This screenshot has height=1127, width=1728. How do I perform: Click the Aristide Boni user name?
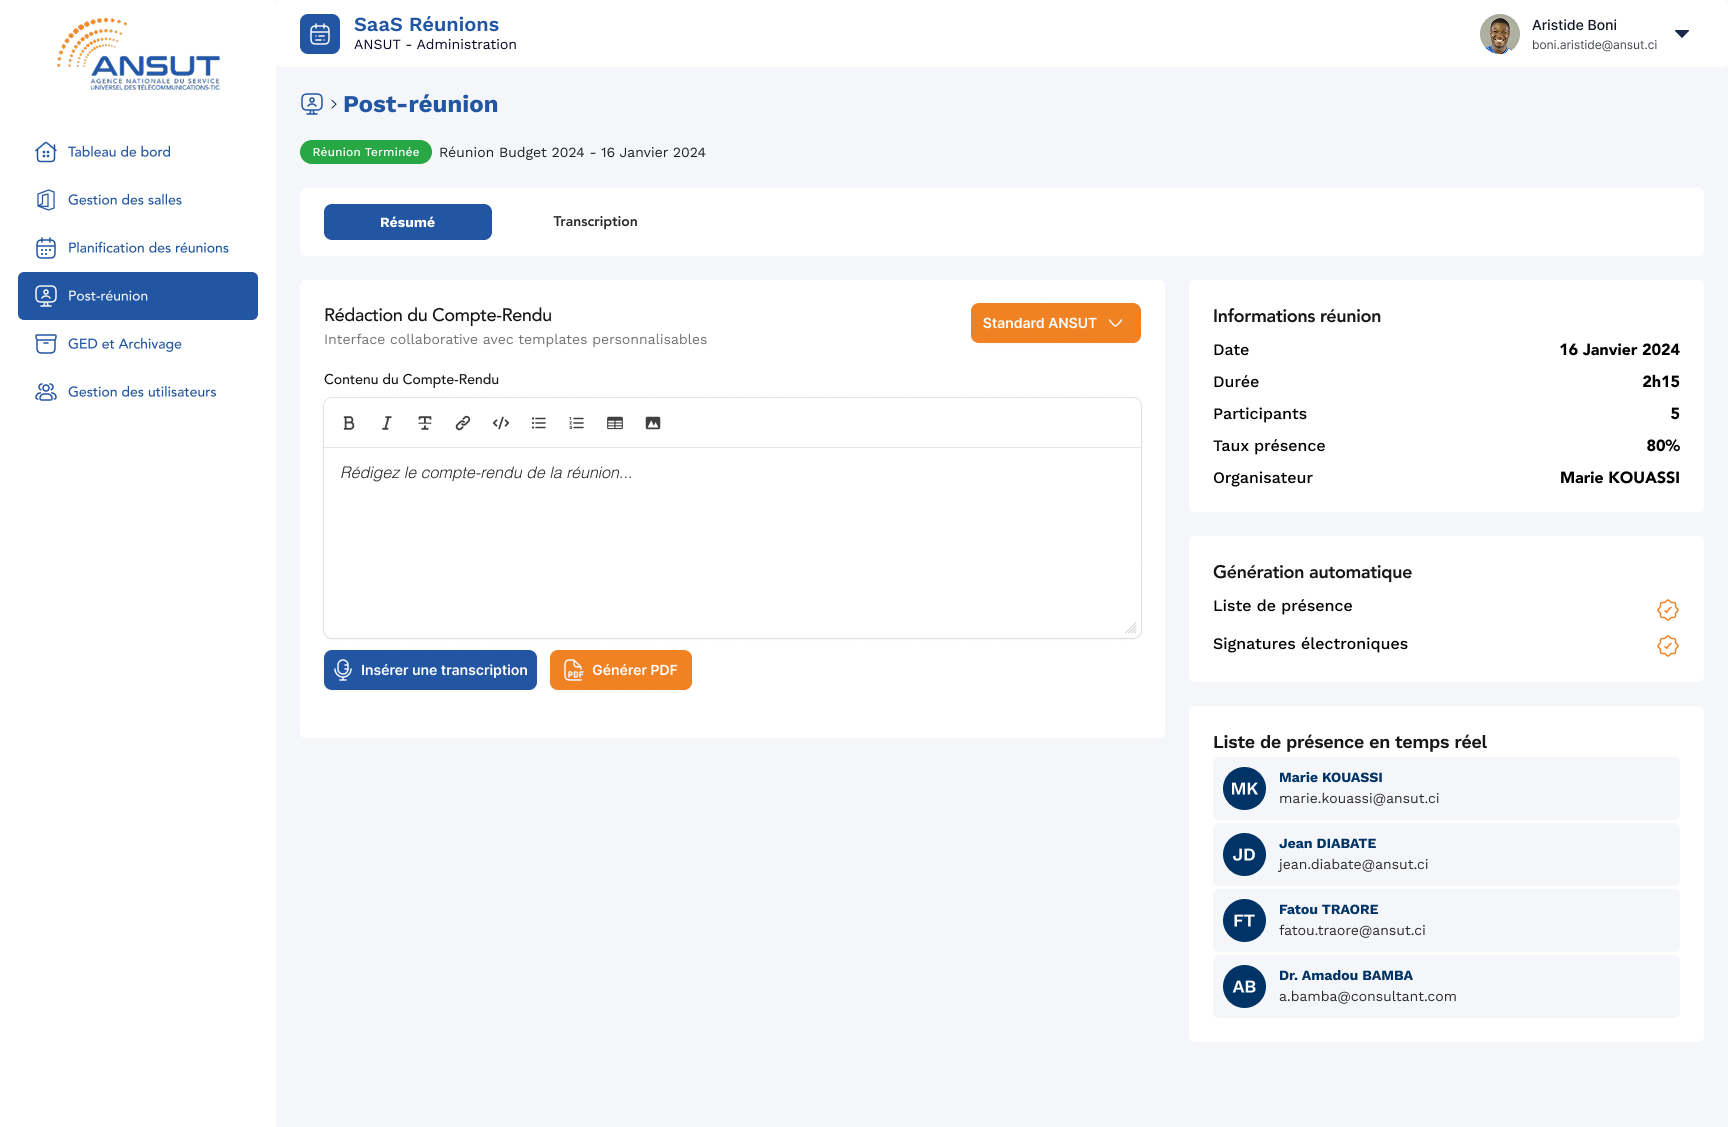coord(1574,25)
